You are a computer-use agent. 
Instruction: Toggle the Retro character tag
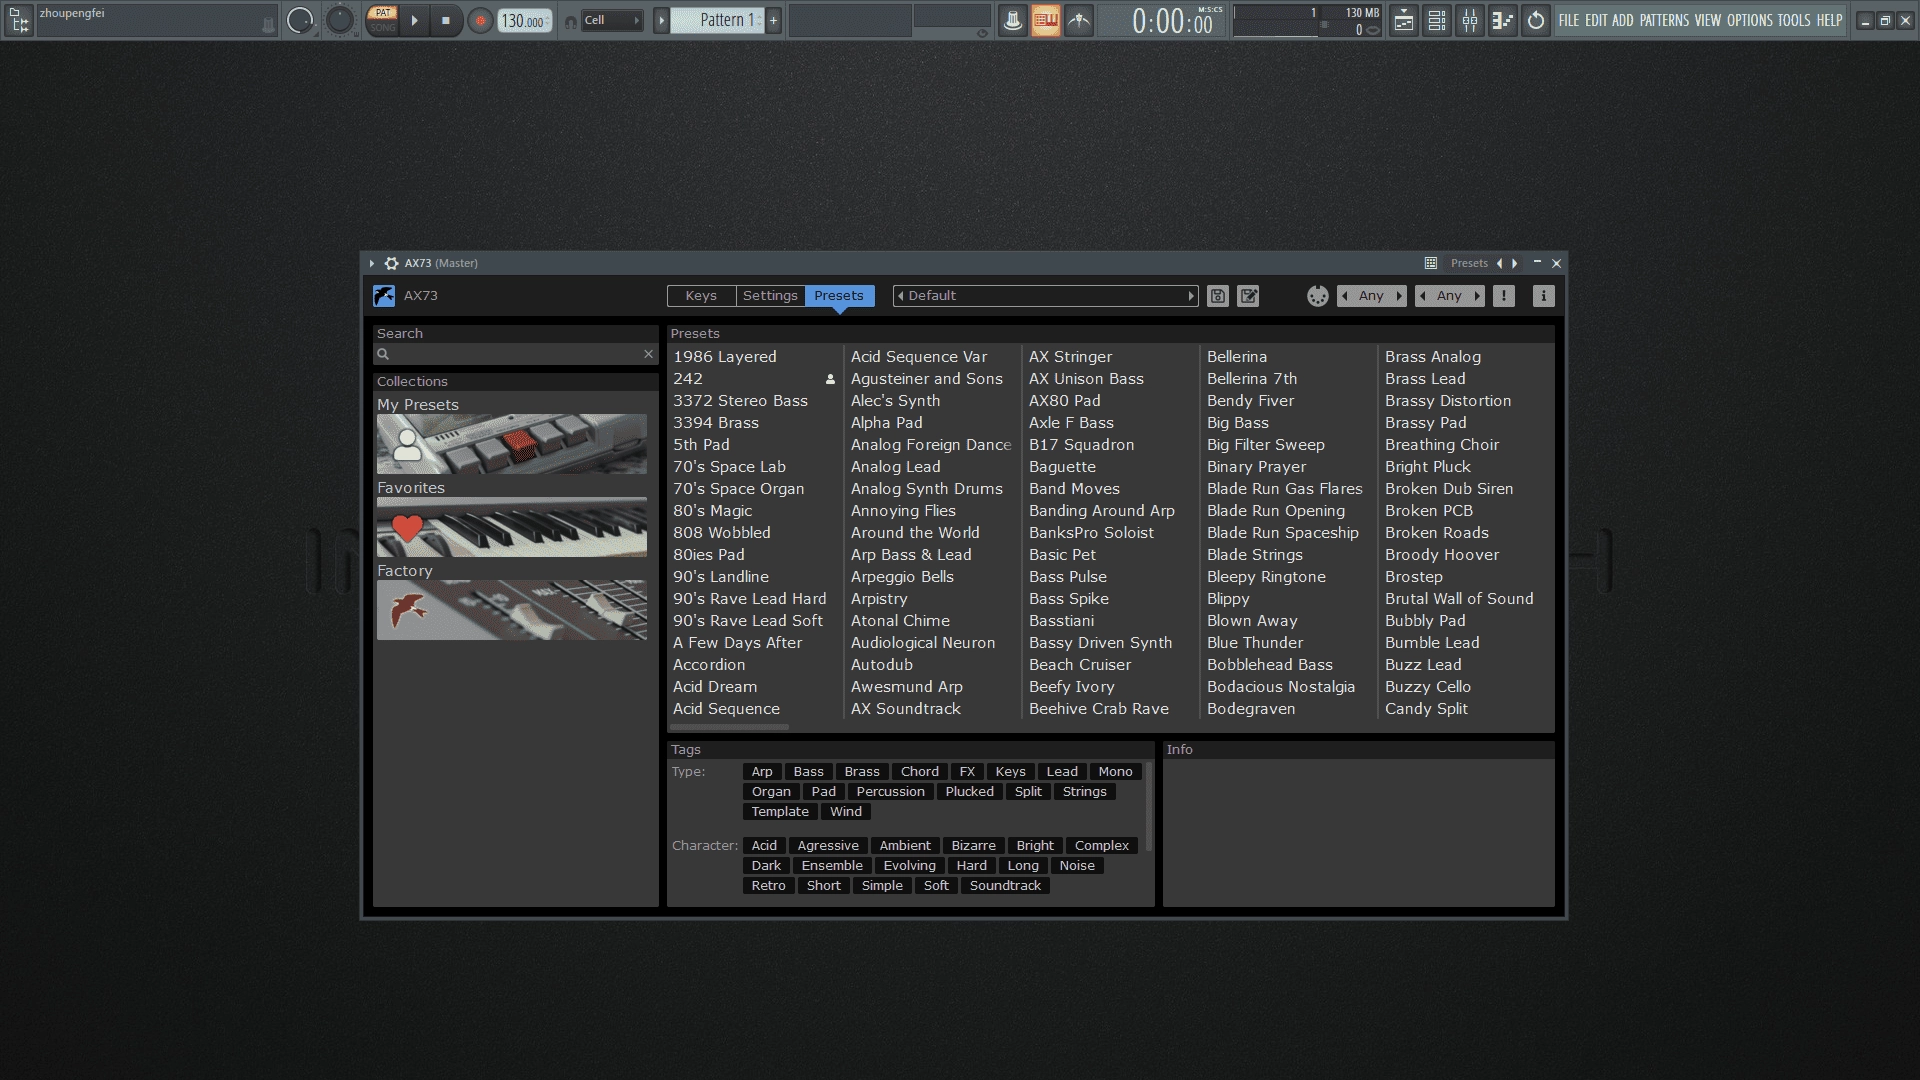768,886
